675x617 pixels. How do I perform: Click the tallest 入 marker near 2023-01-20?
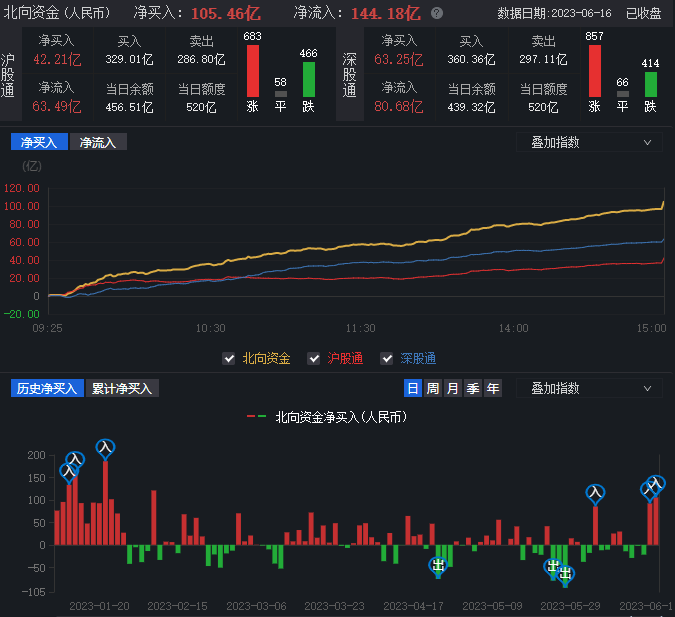click(105, 448)
